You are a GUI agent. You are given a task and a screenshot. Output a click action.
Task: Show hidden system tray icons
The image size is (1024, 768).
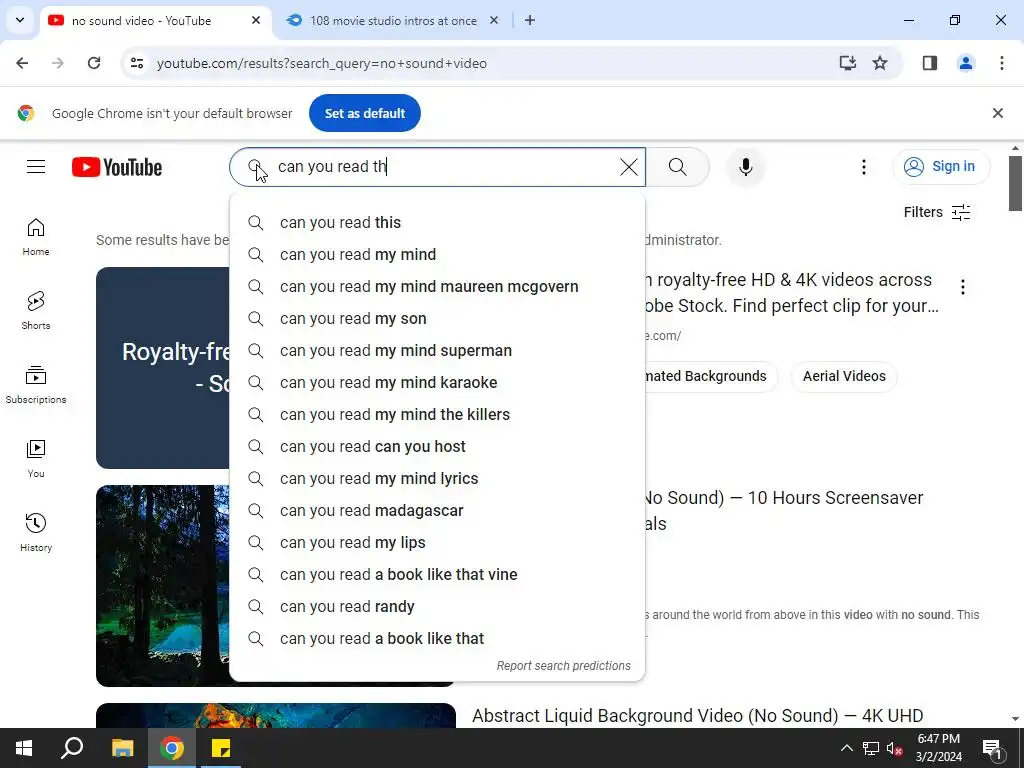[x=846, y=748]
